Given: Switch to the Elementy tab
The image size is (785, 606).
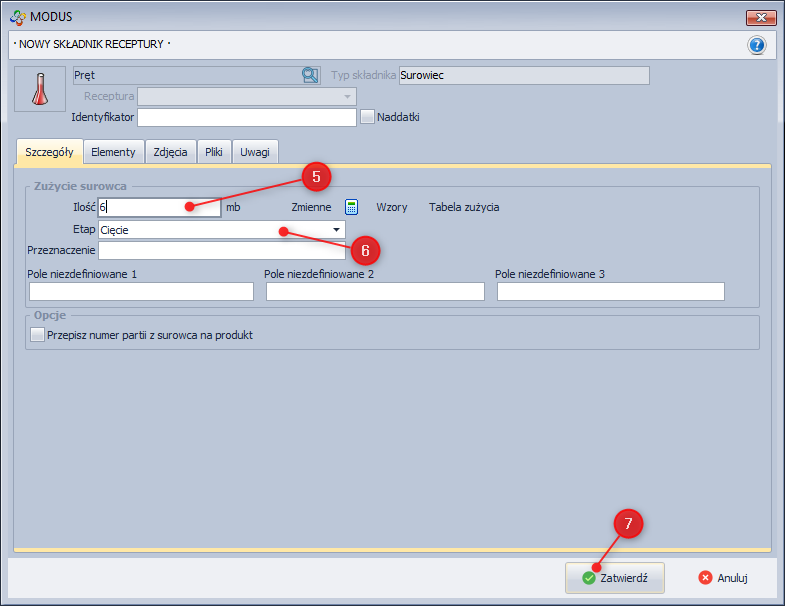Looking at the screenshot, I should [113, 152].
